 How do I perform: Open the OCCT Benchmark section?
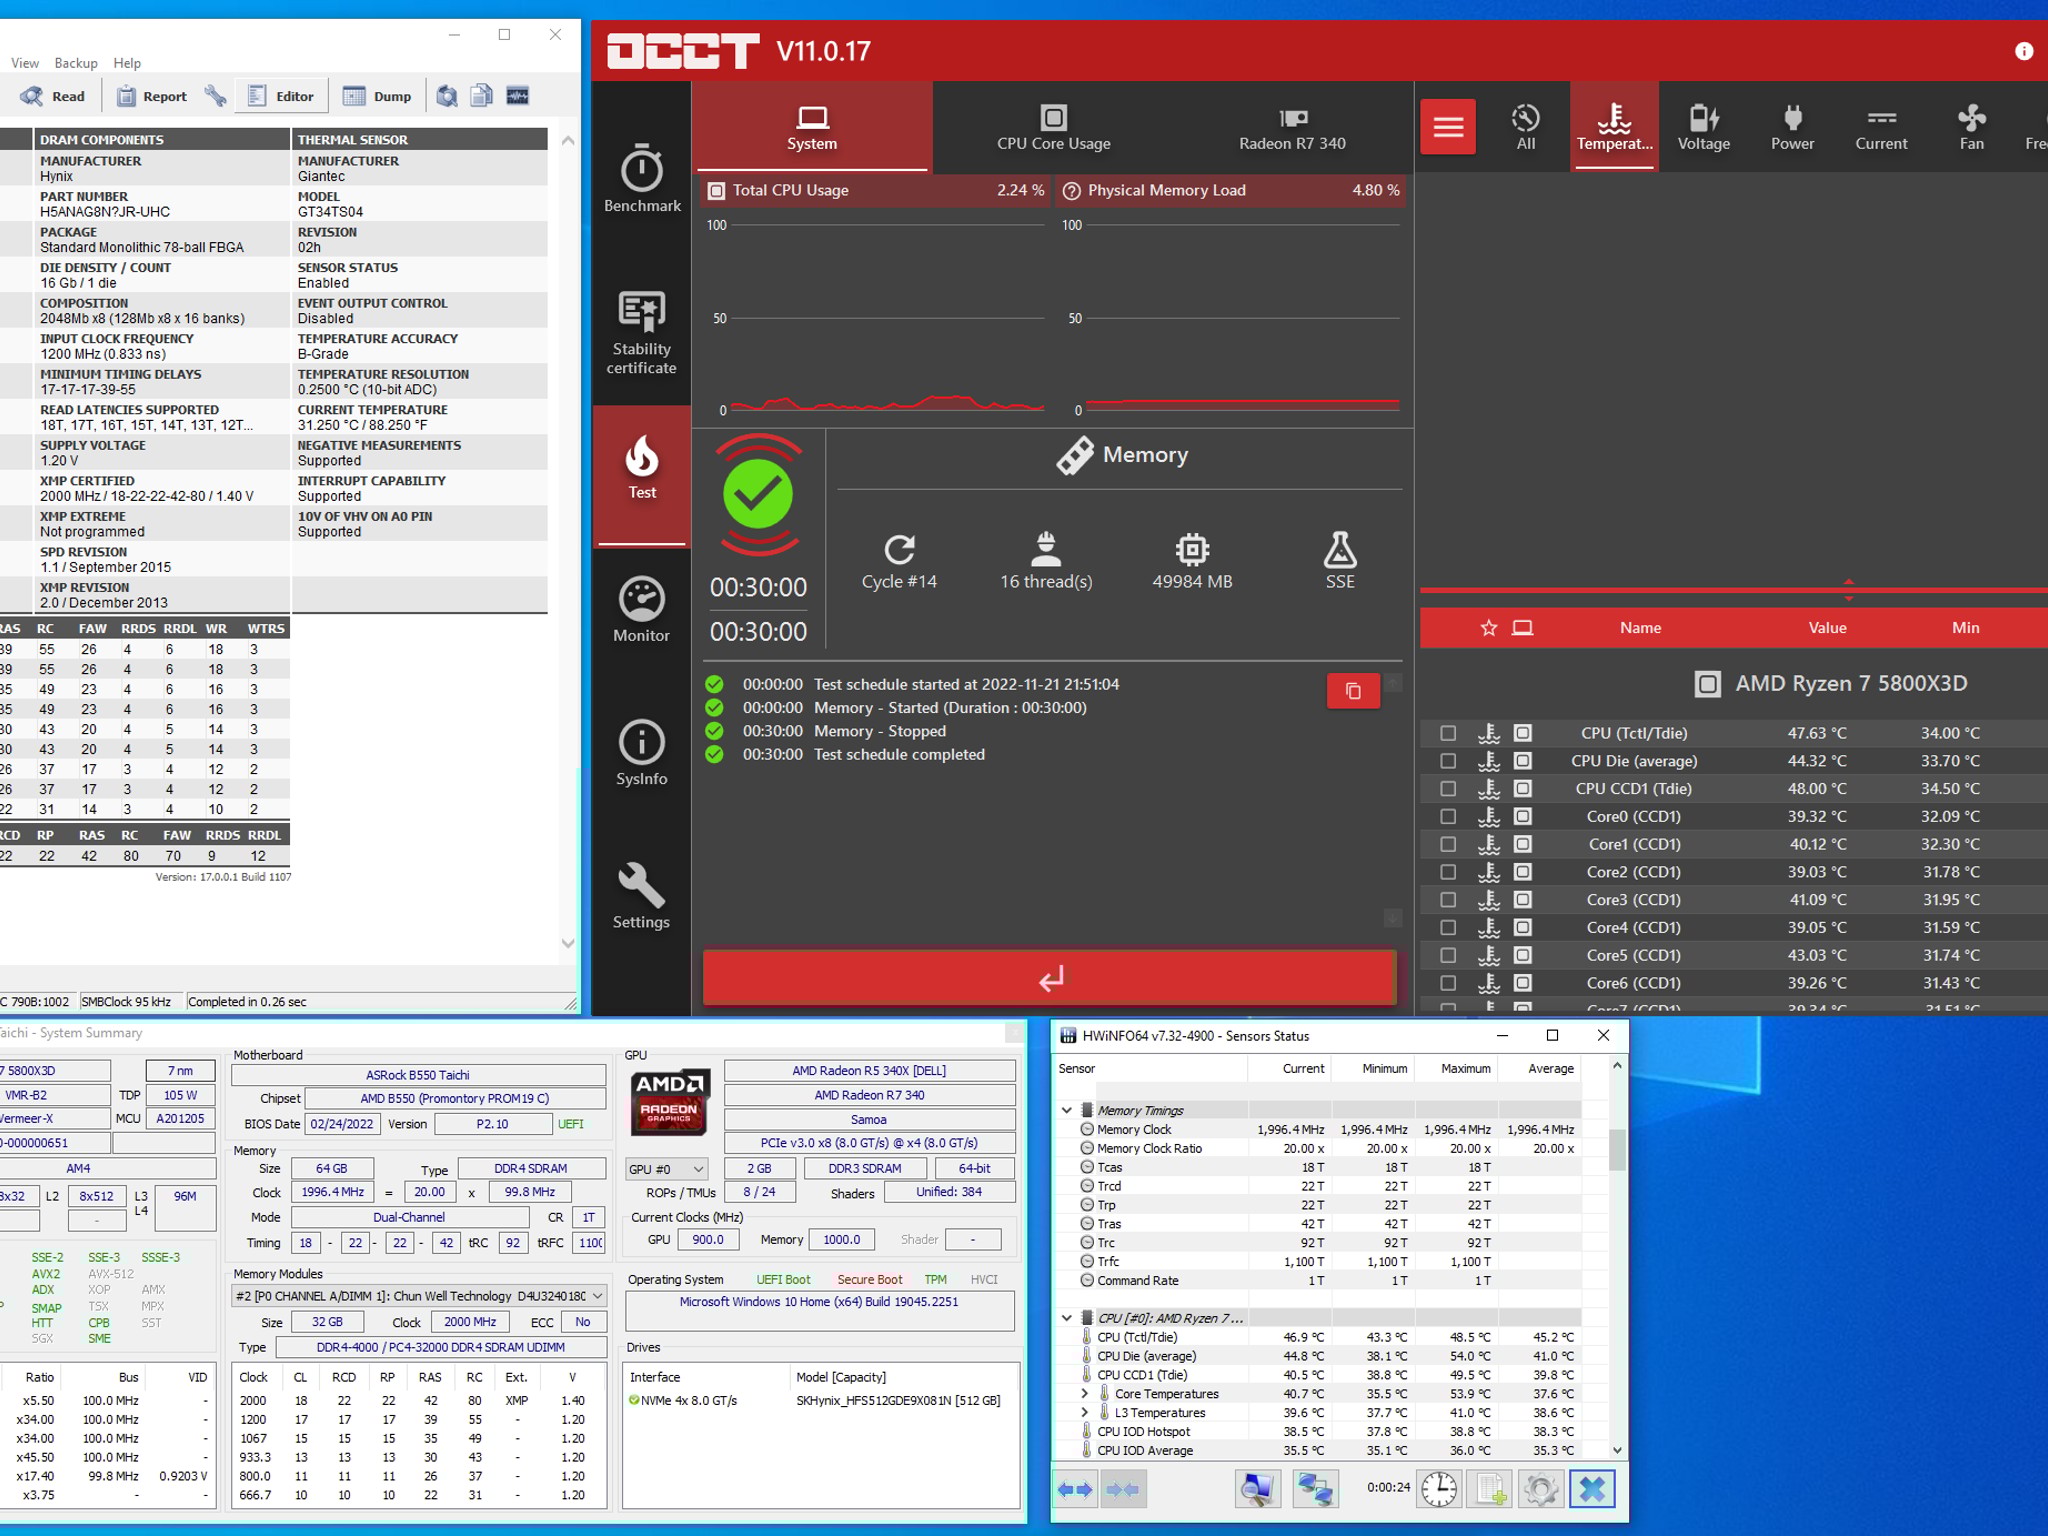641,179
